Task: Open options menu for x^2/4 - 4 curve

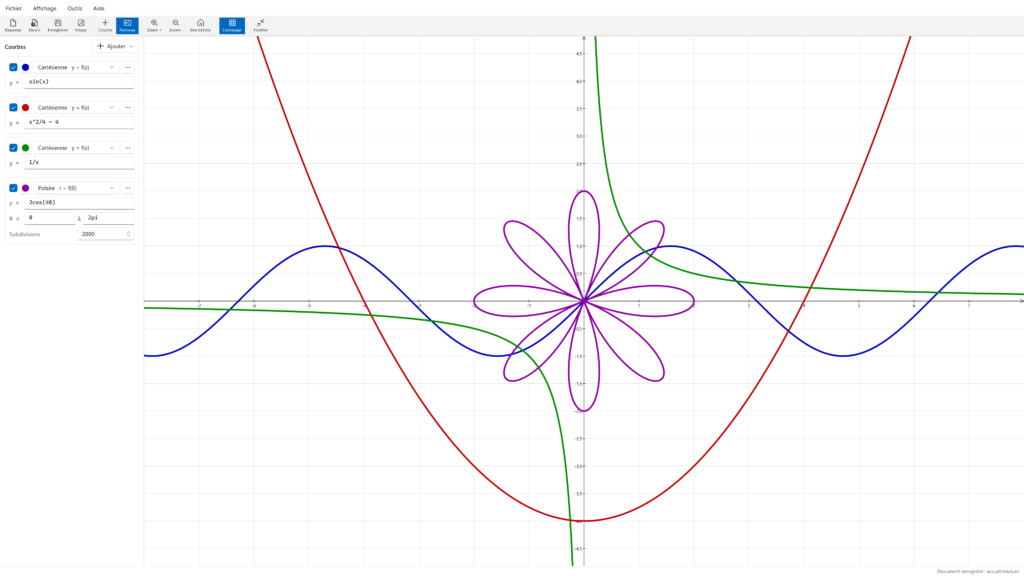Action: pyautogui.click(x=127, y=108)
